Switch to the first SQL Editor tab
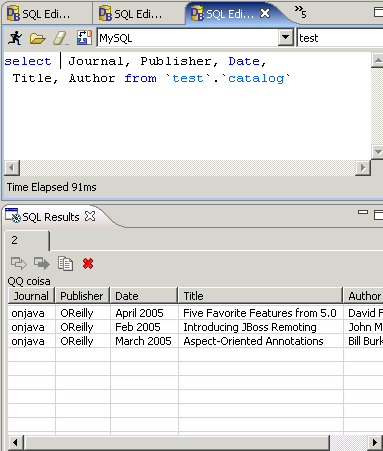Image resolution: width=383 pixels, height=451 pixels. coord(46,14)
